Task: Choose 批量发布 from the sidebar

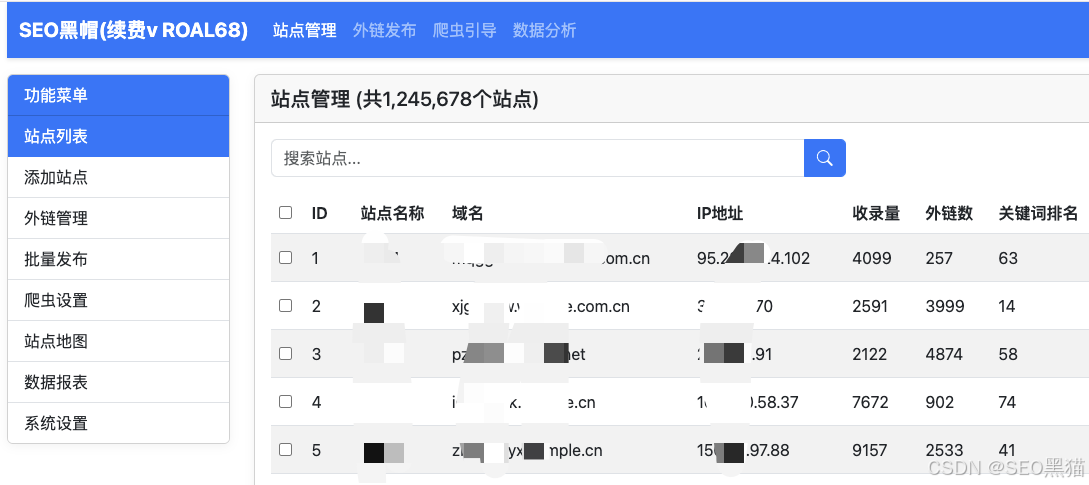Action: 118,259
